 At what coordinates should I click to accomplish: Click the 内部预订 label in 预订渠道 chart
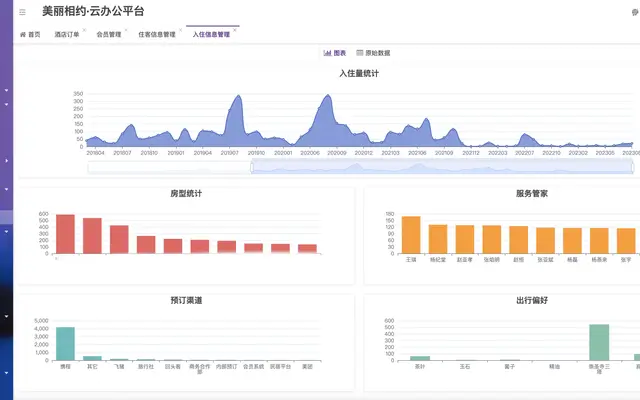(227, 367)
